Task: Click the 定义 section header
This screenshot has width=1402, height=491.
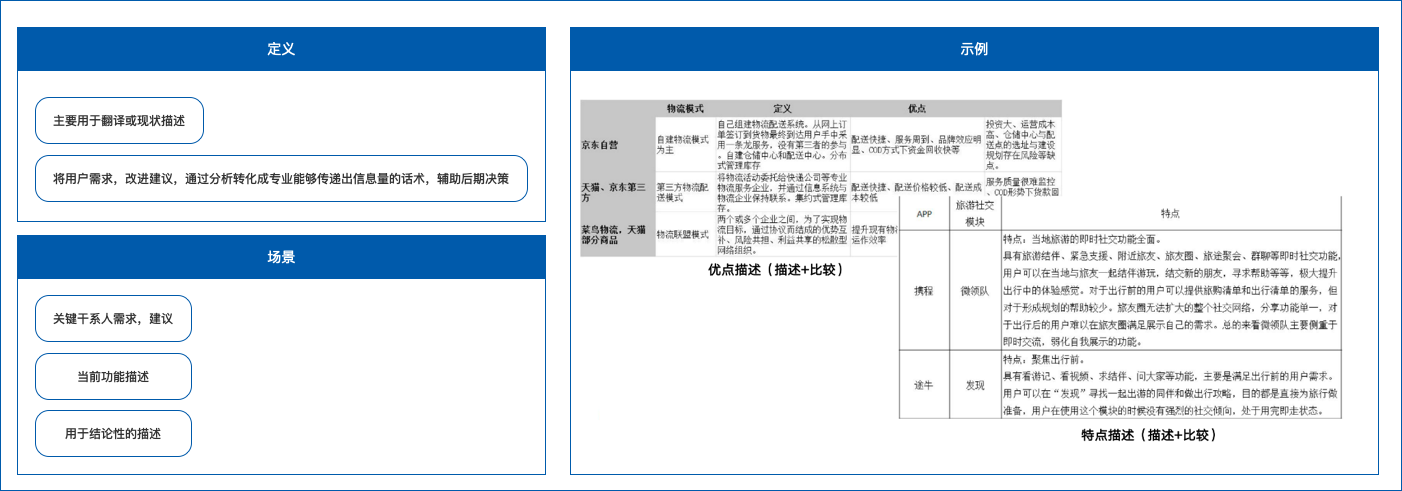Action: [281, 49]
